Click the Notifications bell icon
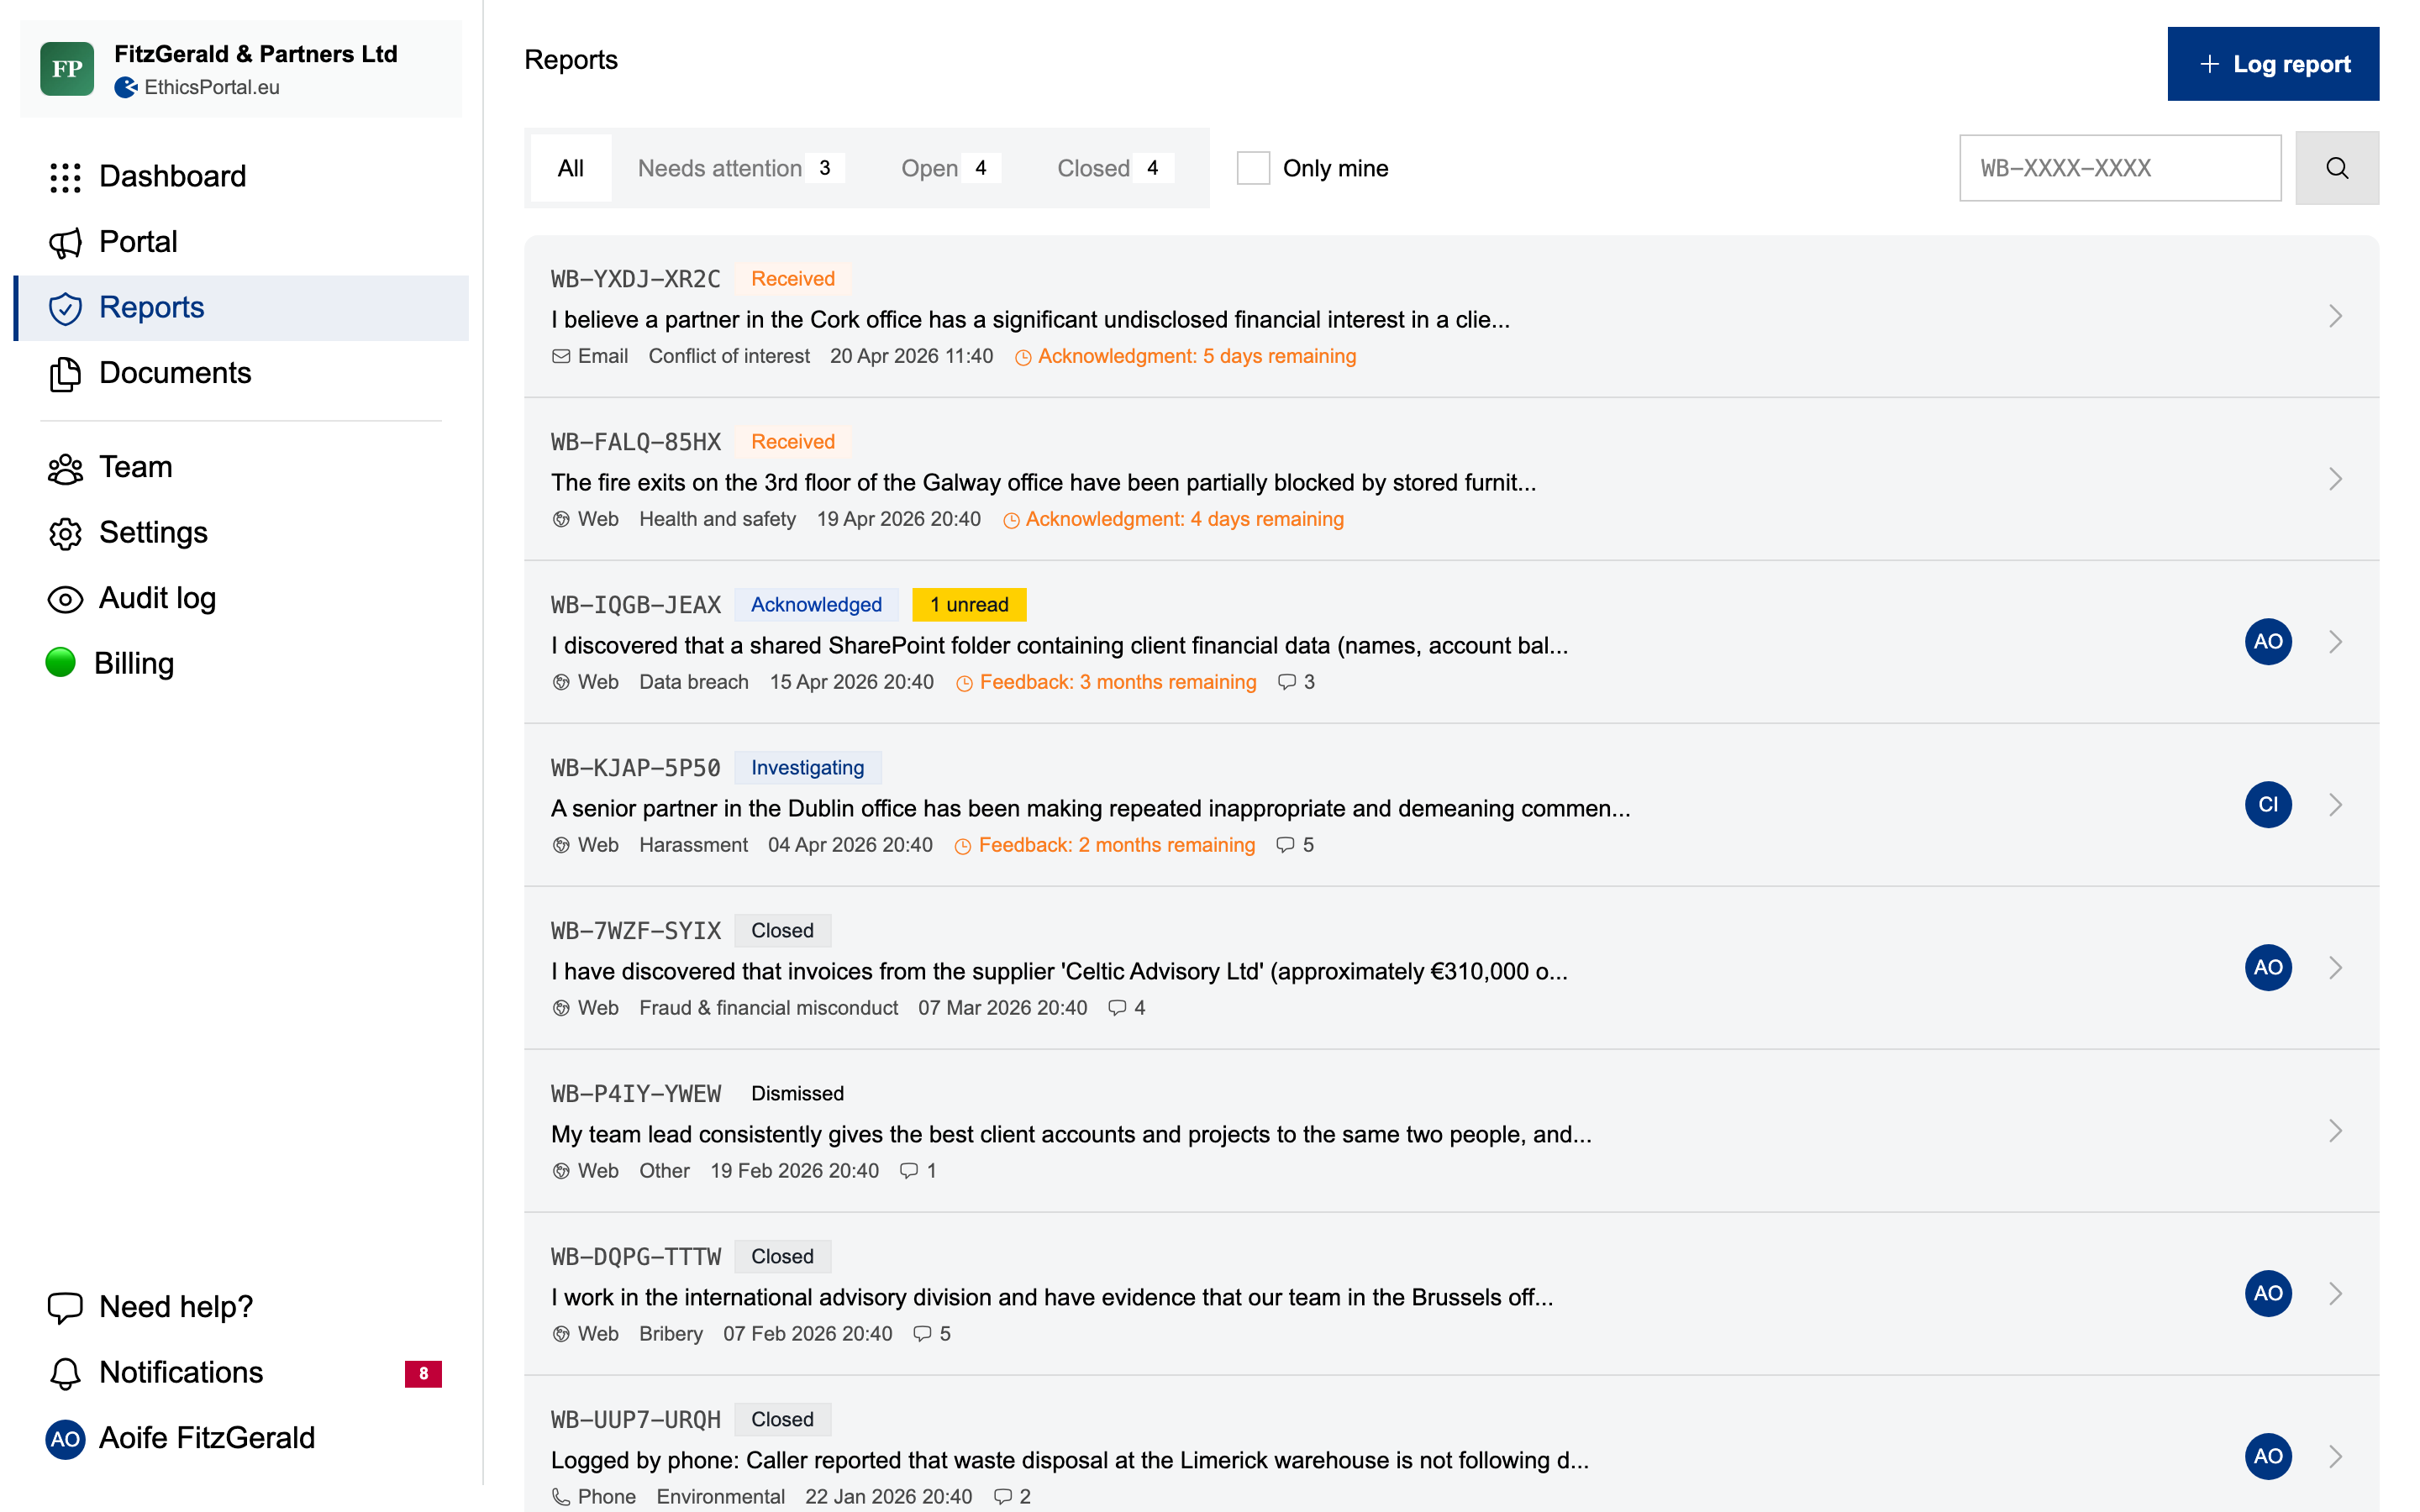The height and width of the screenshot is (1512, 2420). pos(65,1373)
